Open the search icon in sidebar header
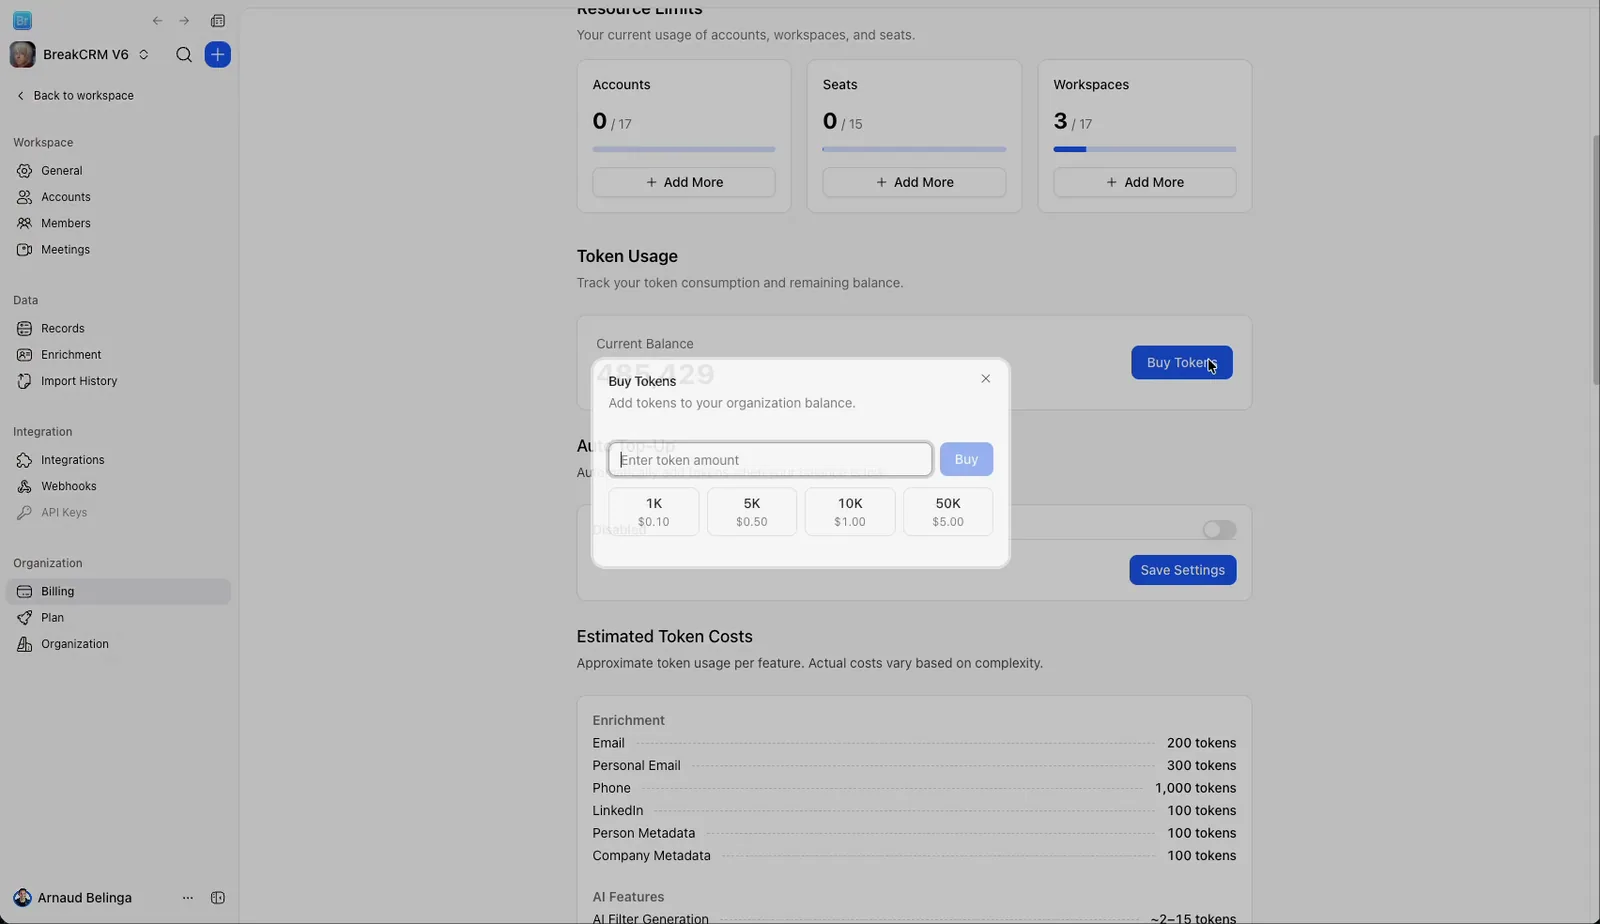The width and height of the screenshot is (1600, 924). click(x=184, y=55)
